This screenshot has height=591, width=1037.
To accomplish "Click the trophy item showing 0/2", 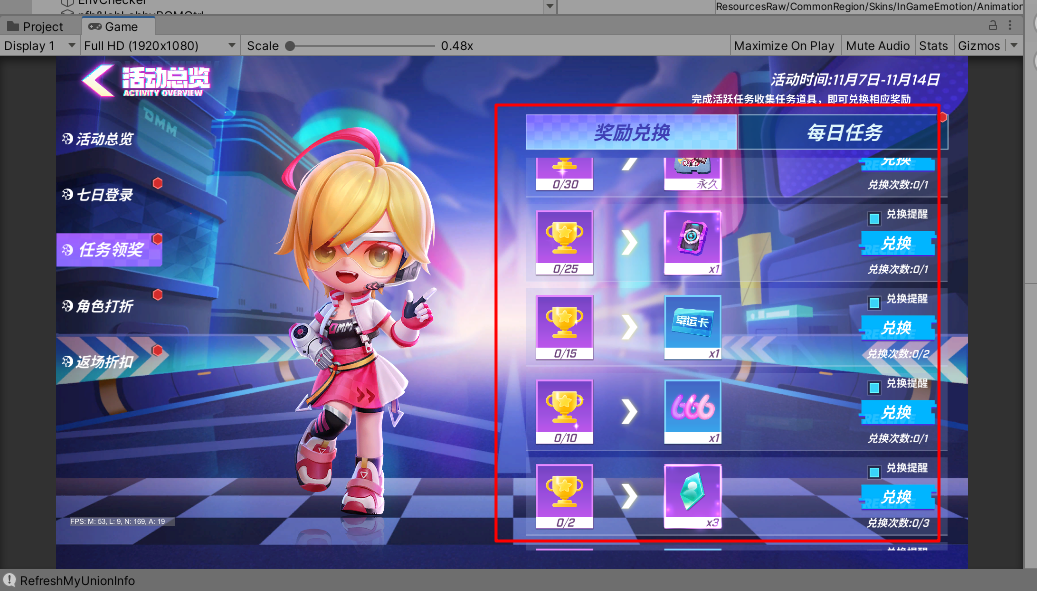I will coord(564,496).
